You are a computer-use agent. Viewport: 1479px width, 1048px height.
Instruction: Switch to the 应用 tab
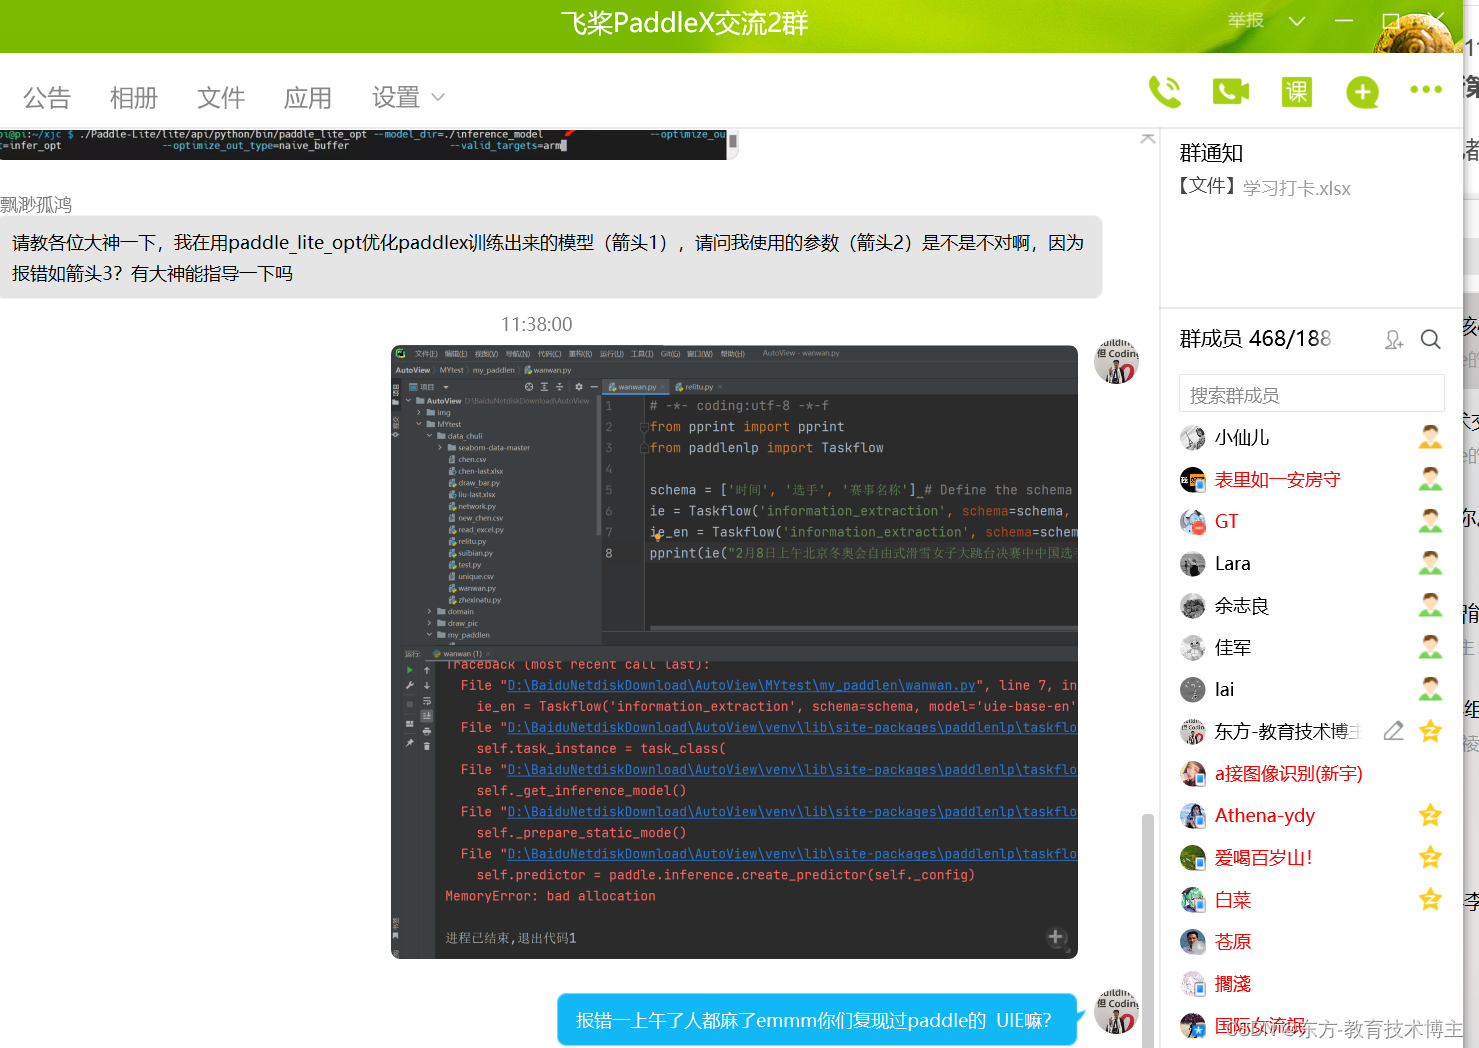(x=308, y=97)
